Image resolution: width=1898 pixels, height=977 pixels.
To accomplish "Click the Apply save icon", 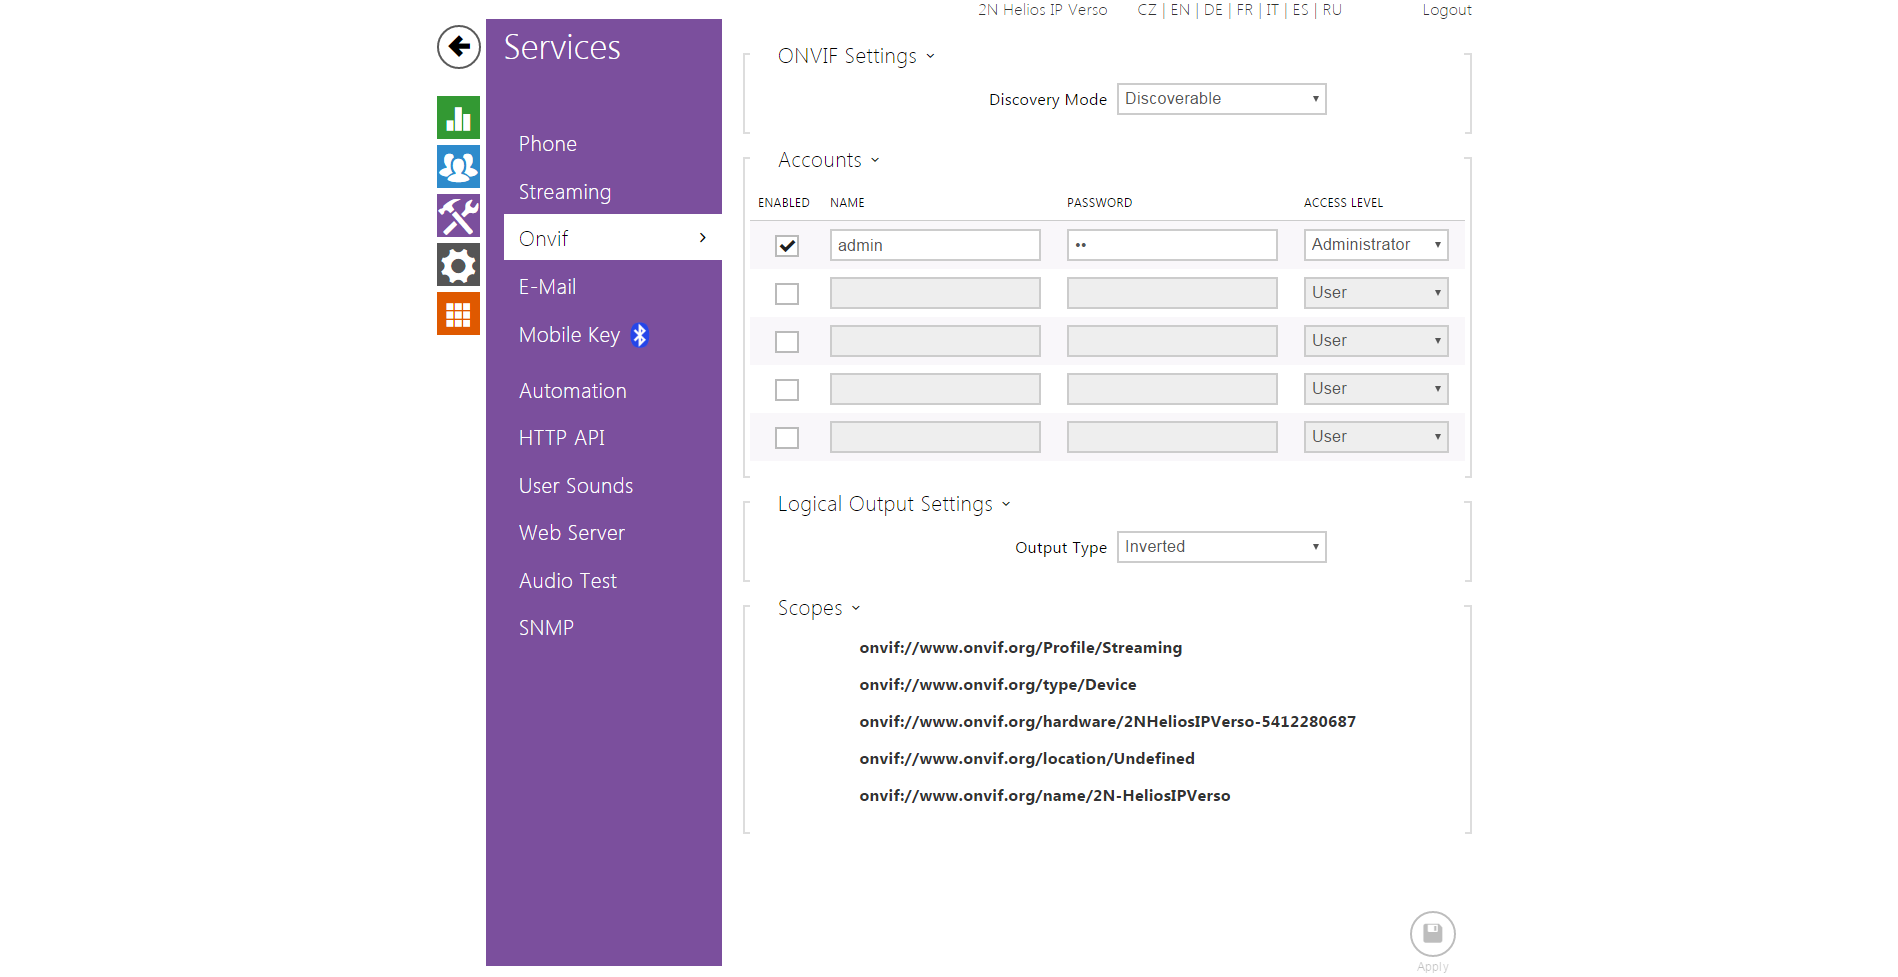I will click(x=1432, y=934).
